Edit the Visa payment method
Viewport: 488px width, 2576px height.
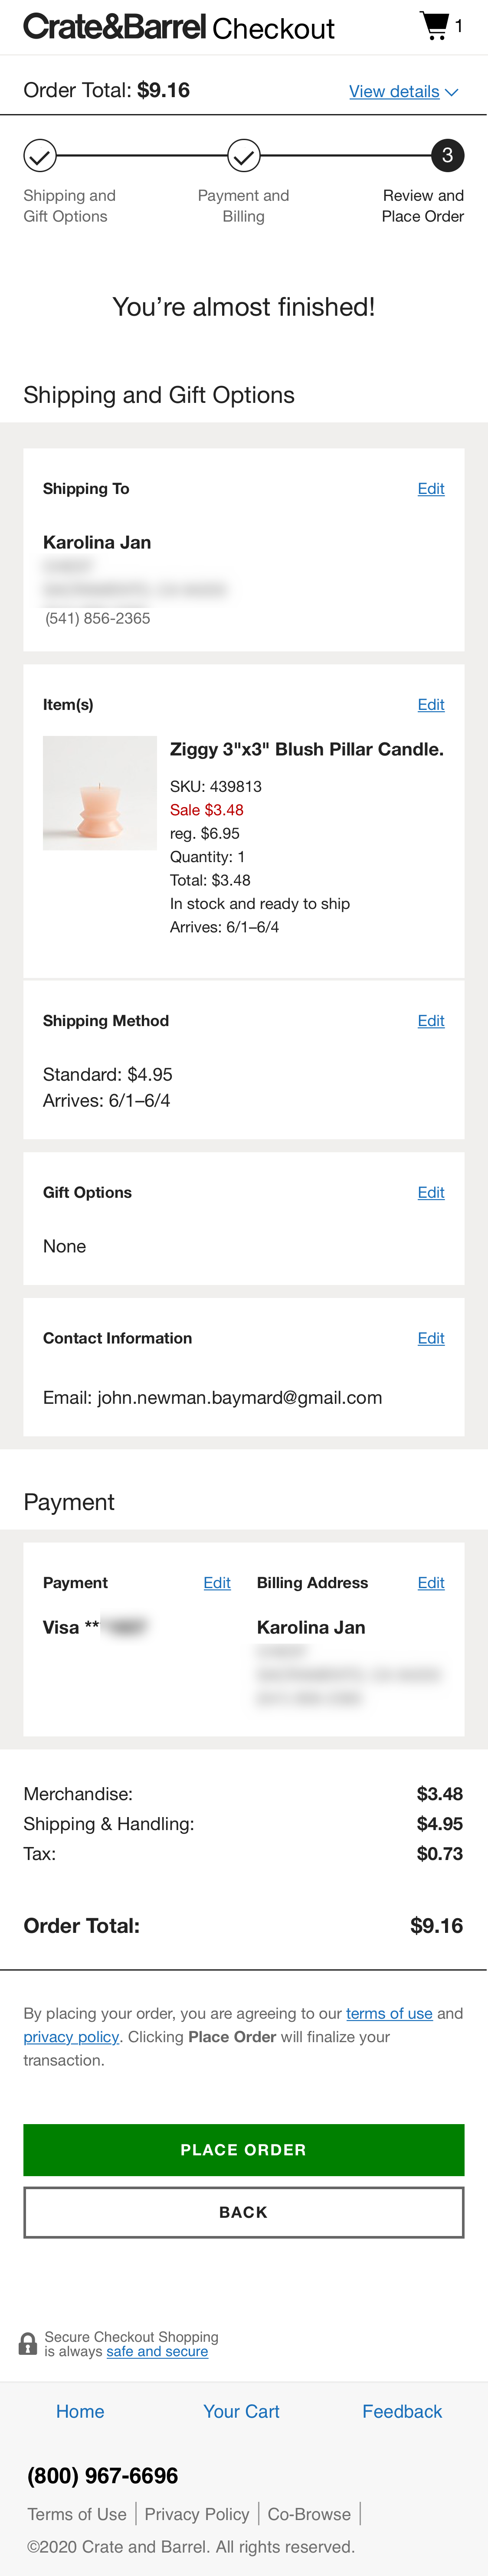pyautogui.click(x=217, y=1583)
